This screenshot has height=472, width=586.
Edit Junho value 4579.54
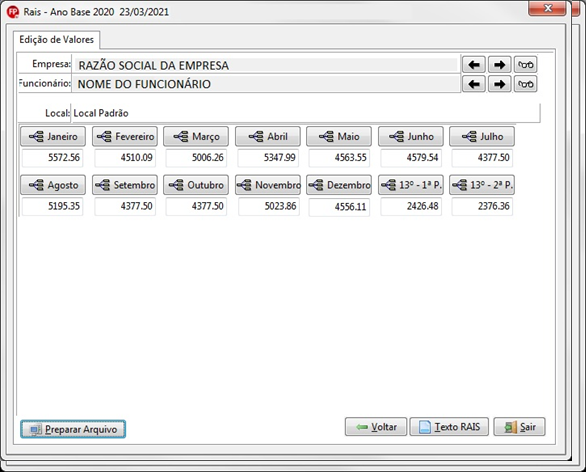coord(411,158)
